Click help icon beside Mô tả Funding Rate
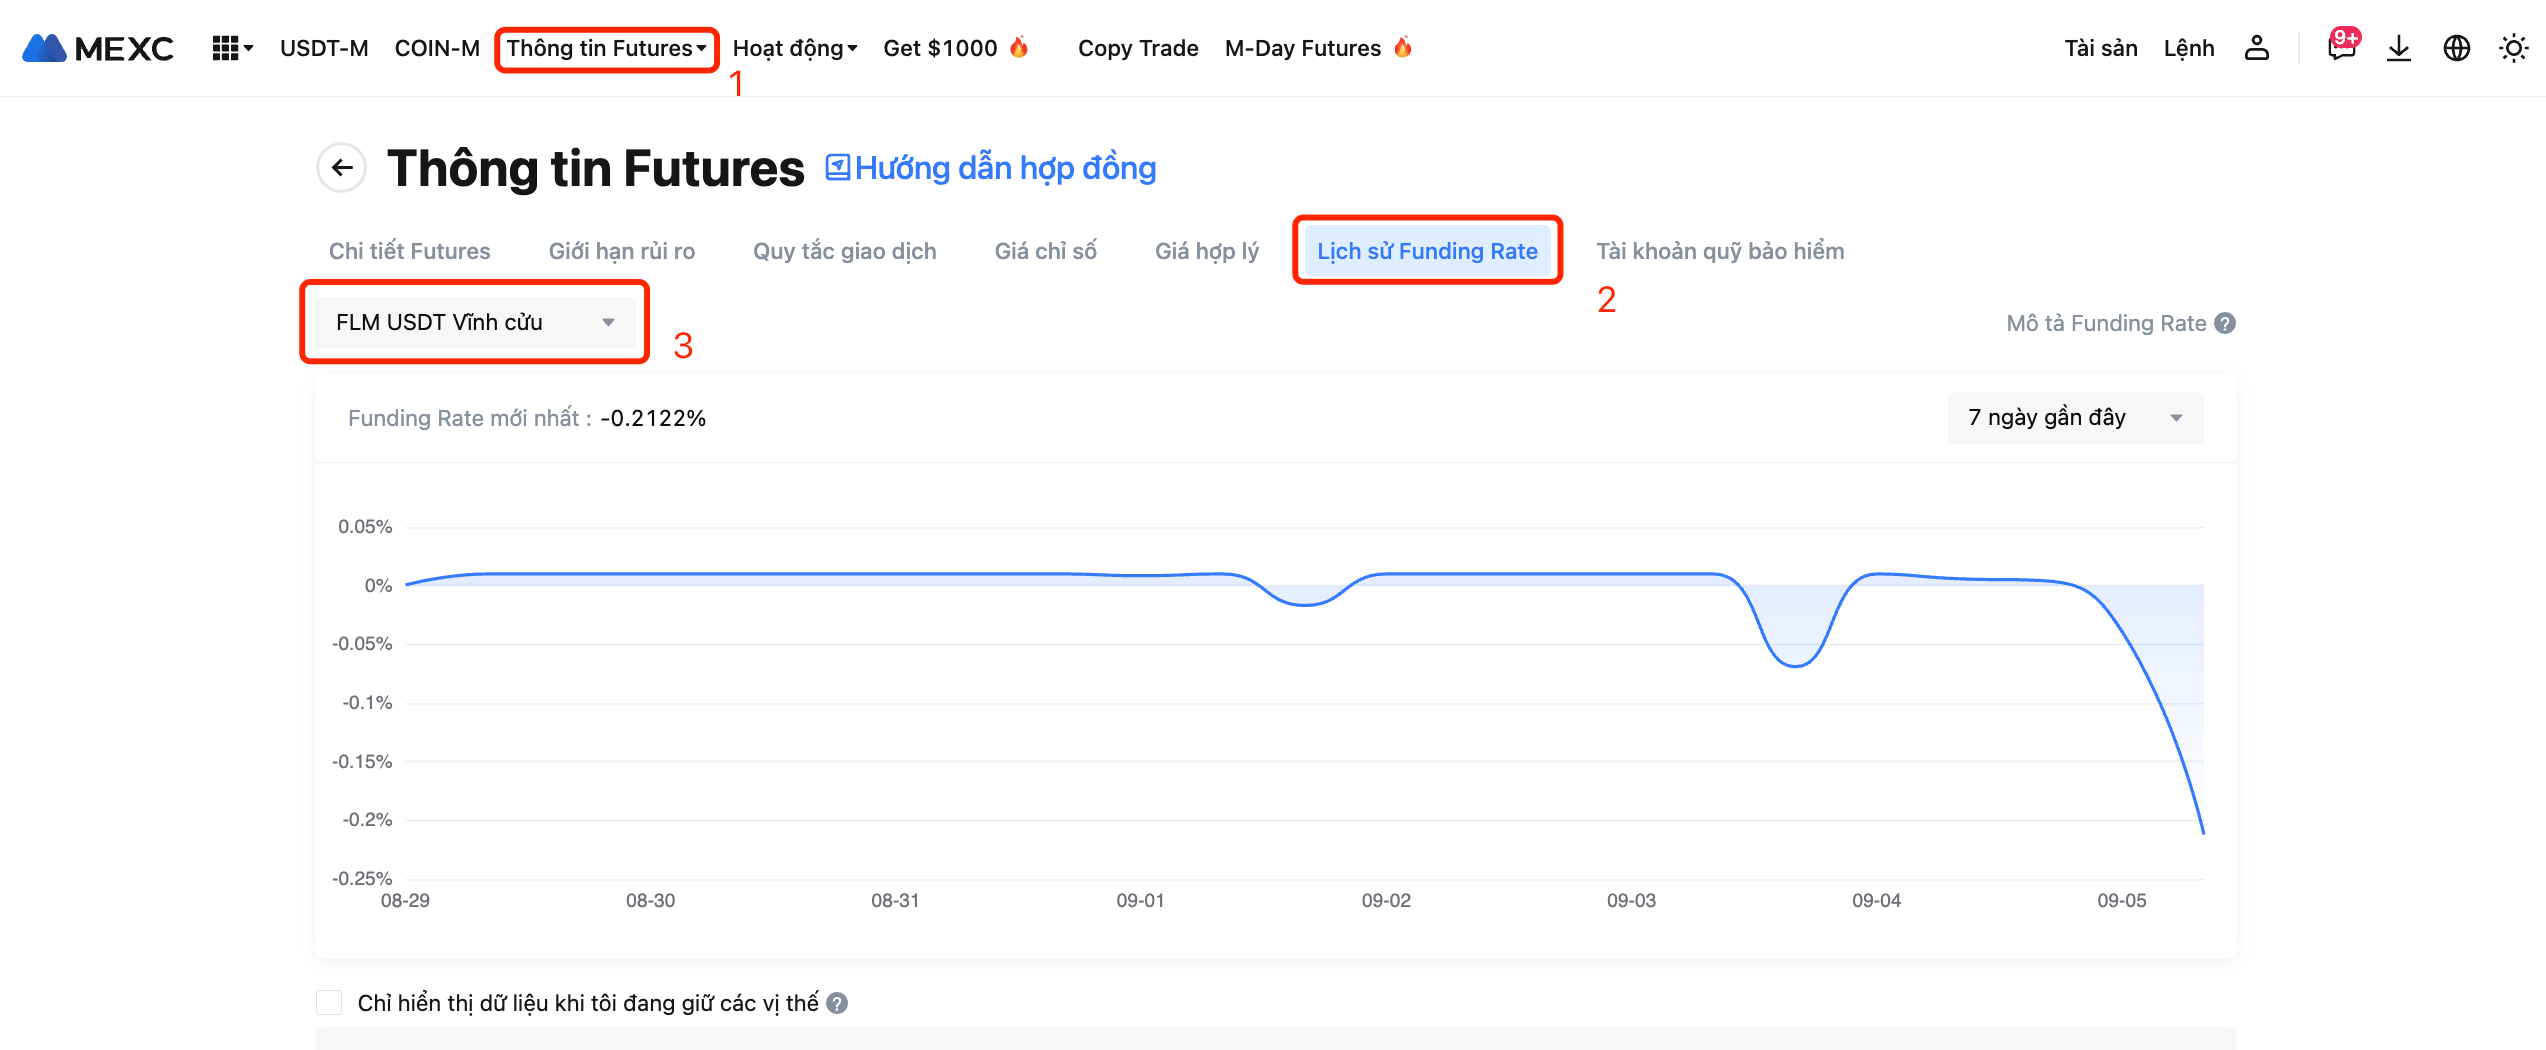The image size is (2546, 1050). coord(2225,323)
